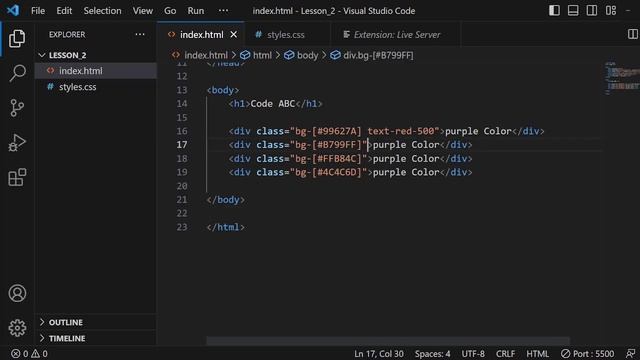
Task: Open the Run menu
Action: coord(196,11)
